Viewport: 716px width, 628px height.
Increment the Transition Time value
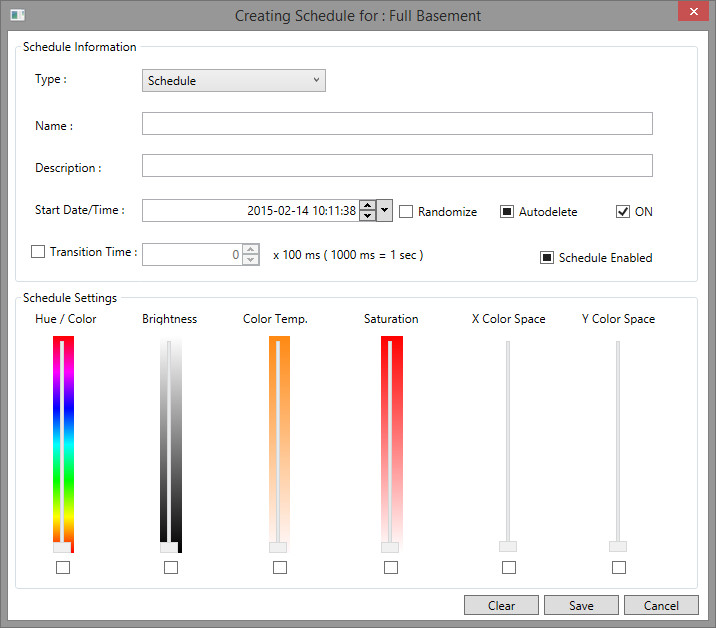point(251,249)
